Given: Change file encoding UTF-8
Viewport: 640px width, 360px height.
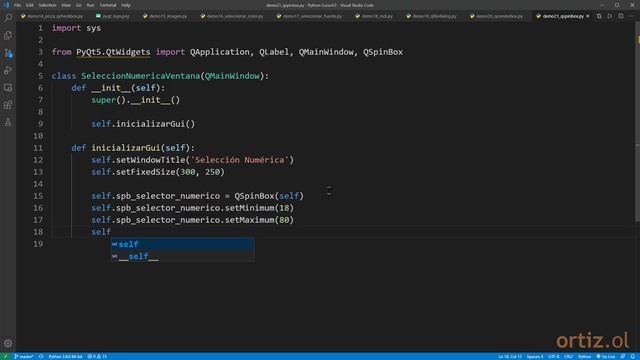Looking at the screenshot, I should (x=553, y=356).
